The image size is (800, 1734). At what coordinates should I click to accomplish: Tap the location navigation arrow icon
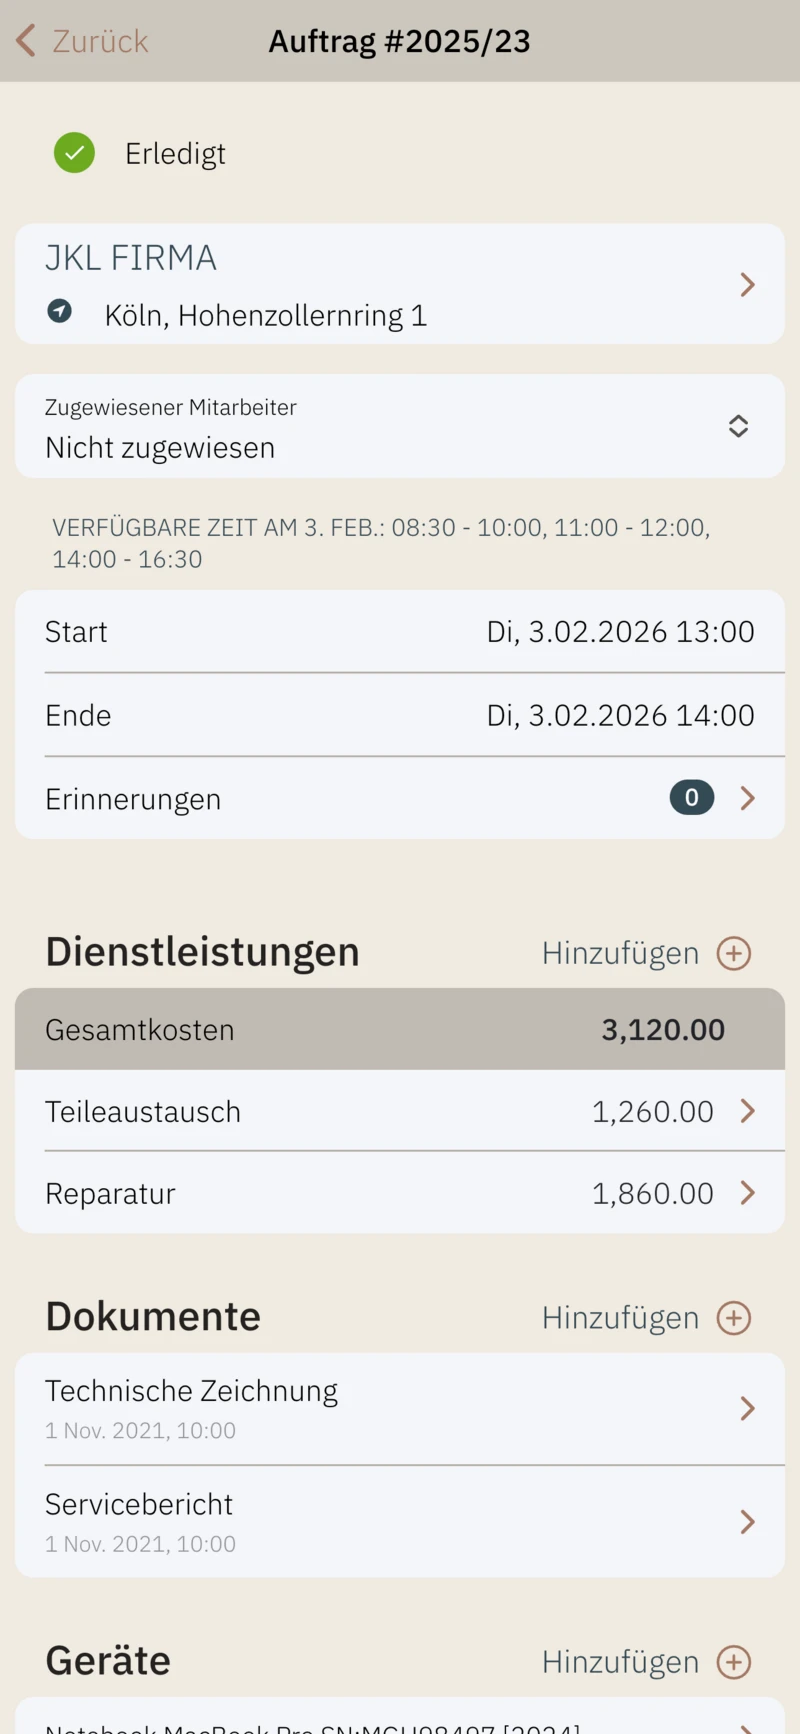tap(60, 311)
